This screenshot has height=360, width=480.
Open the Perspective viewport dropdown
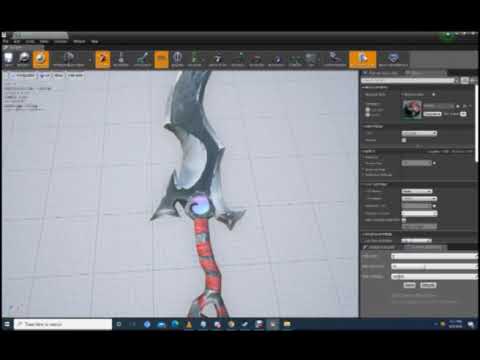coord(23,76)
